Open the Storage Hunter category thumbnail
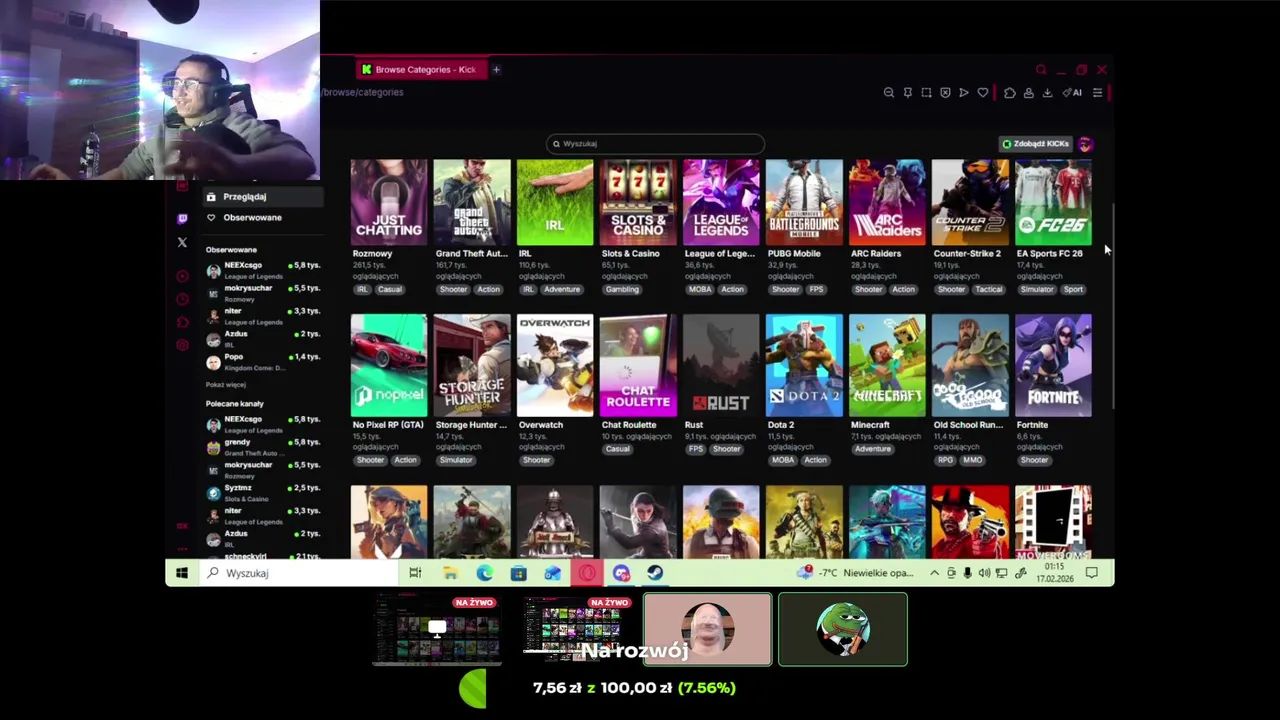The image size is (1280, 720). click(472, 365)
